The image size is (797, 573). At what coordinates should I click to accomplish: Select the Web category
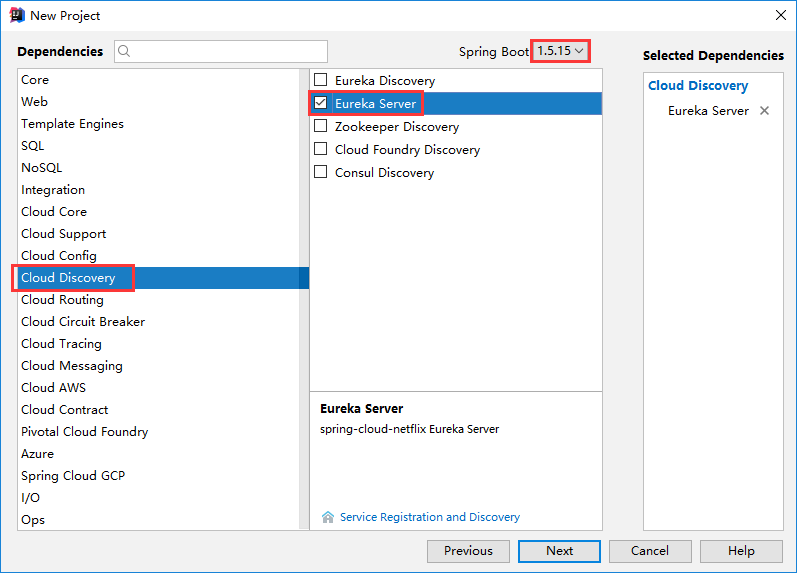coord(159,102)
